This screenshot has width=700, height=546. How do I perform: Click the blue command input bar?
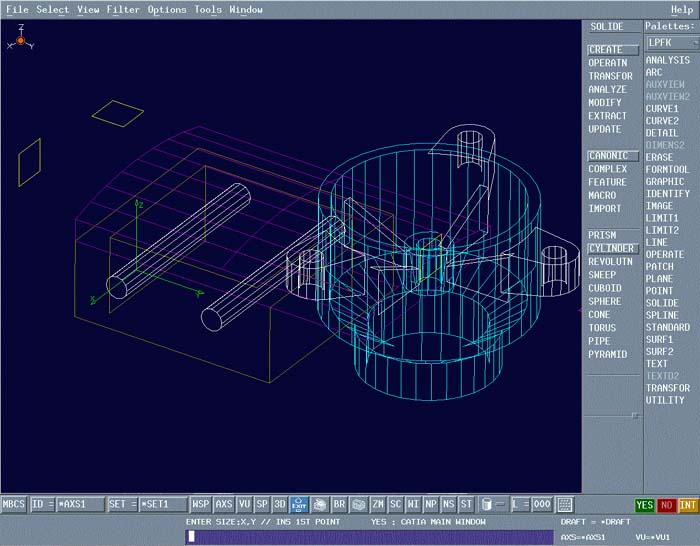(368, 537)
